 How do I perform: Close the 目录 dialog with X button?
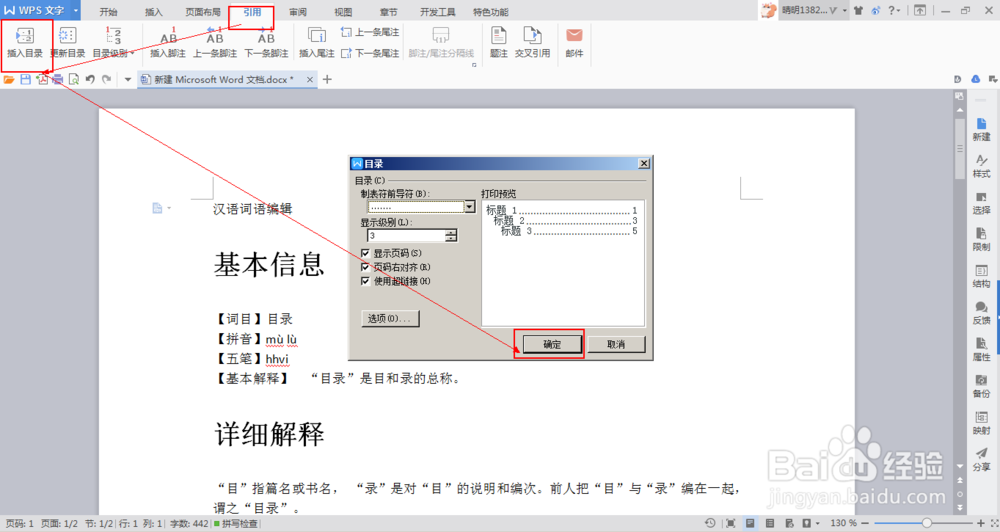644,163
